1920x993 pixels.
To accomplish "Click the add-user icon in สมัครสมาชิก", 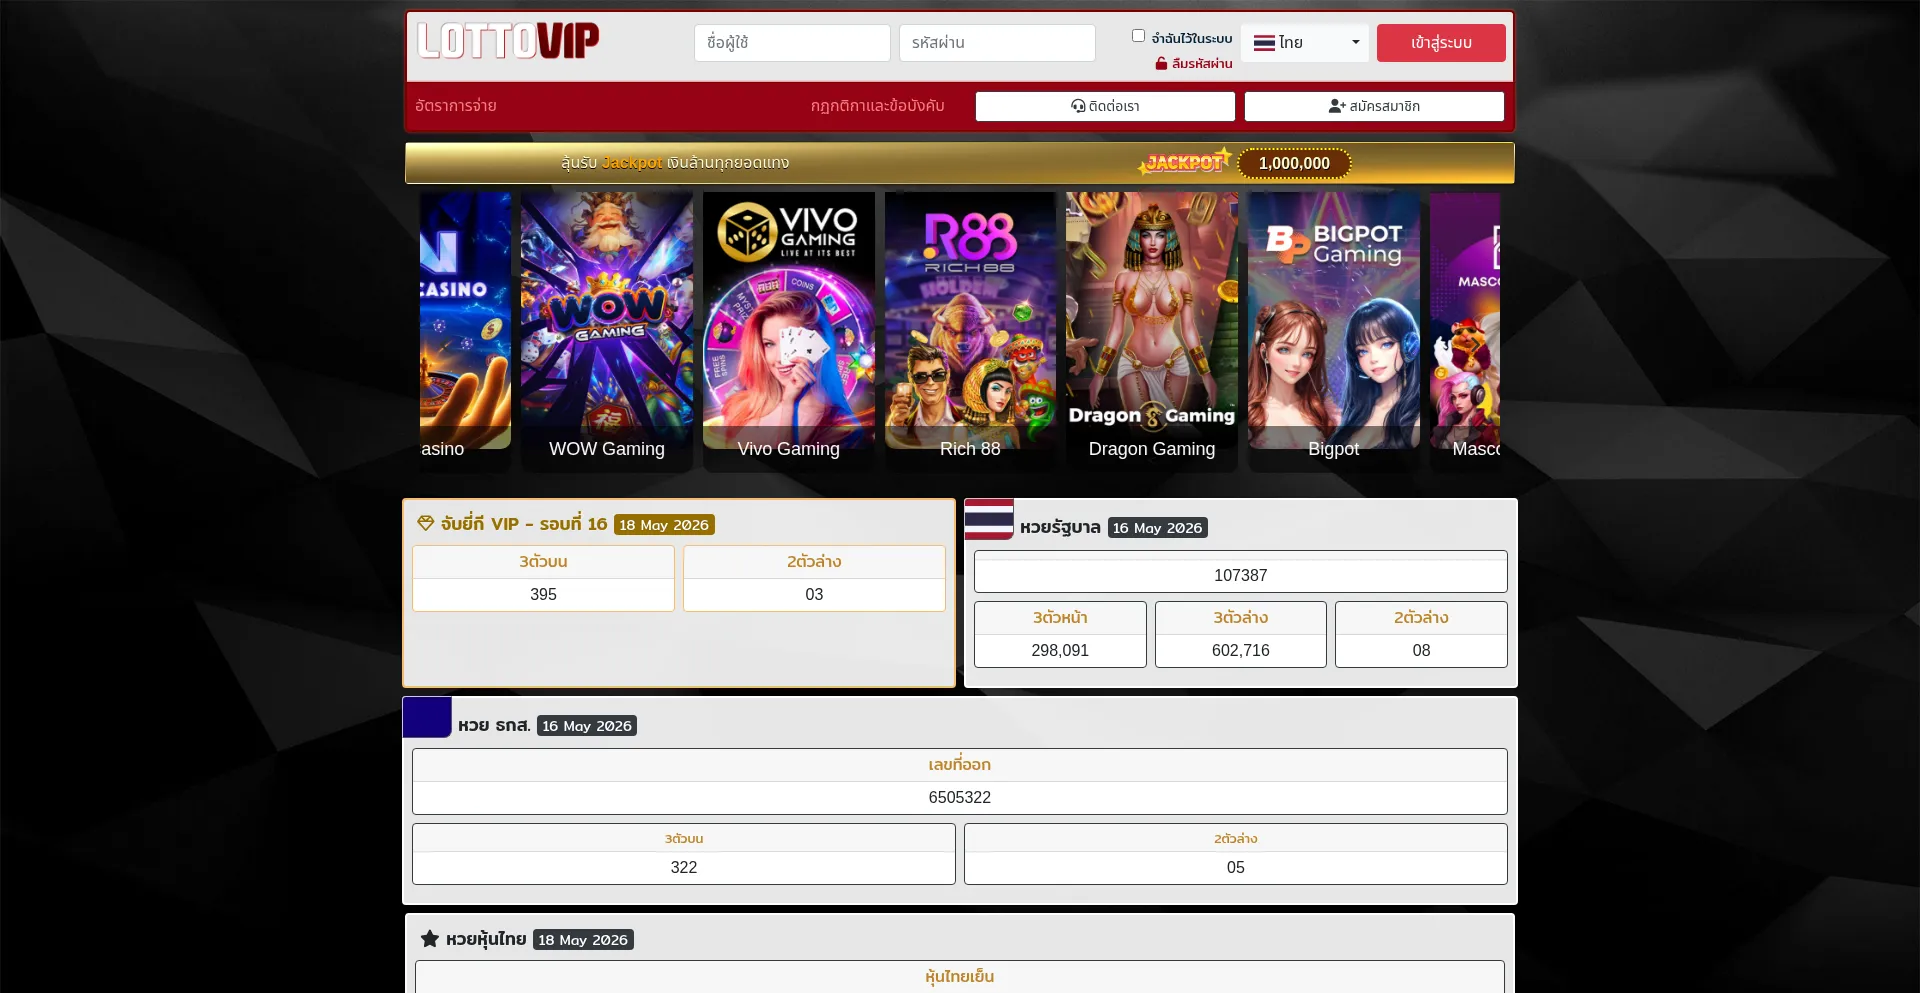I will point(1337,106).
